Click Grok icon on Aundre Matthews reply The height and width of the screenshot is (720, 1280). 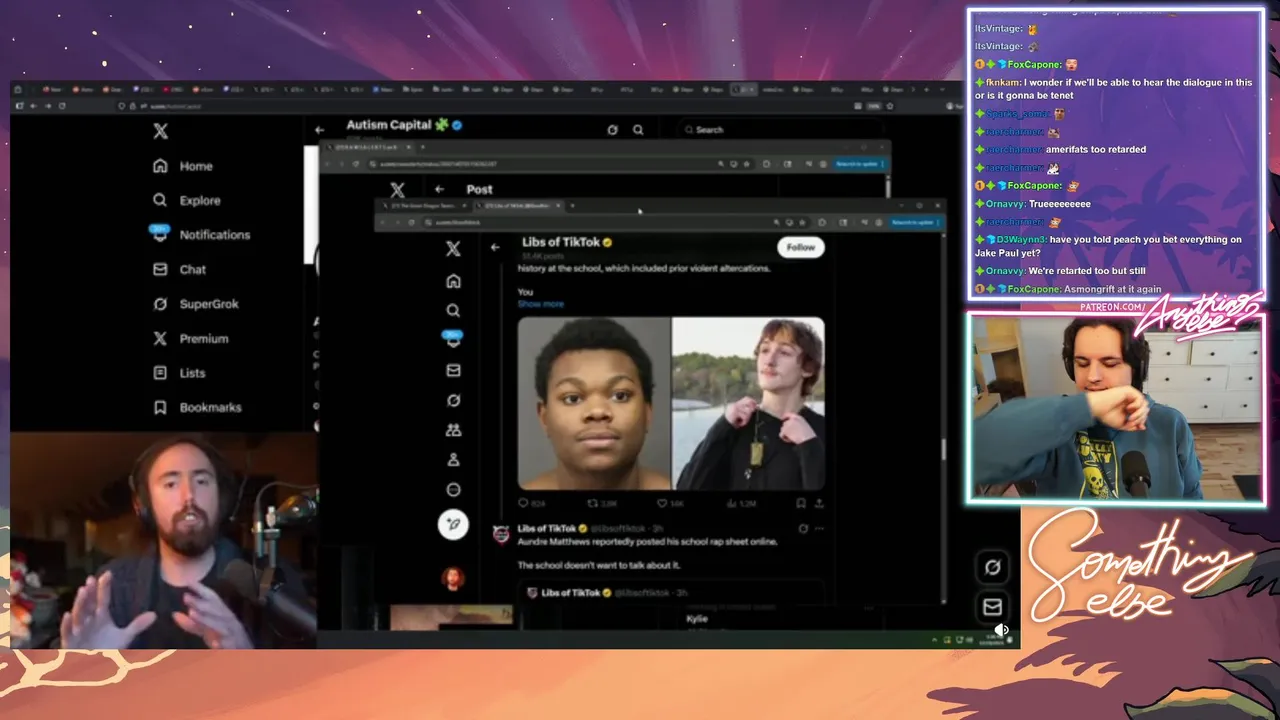[803, 529]
